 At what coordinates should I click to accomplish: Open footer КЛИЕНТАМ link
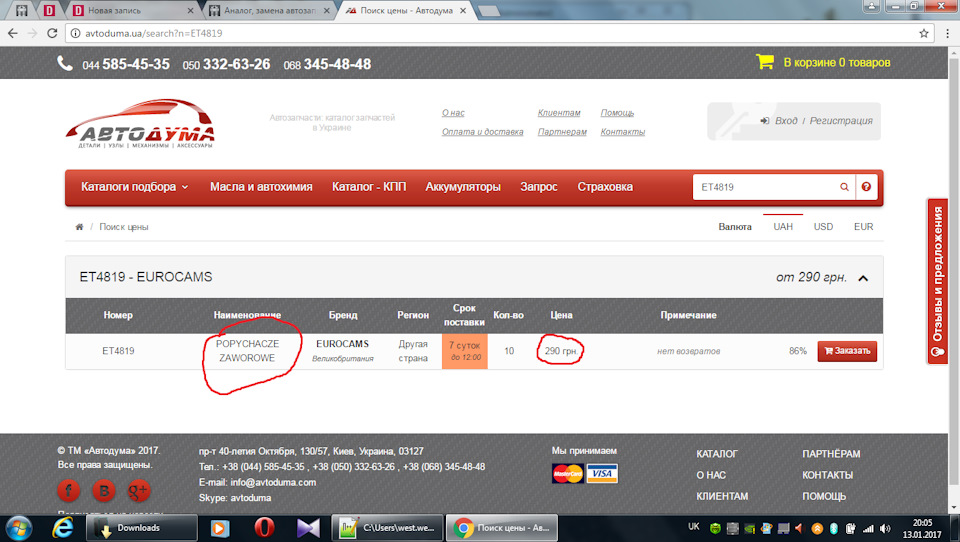tap(722, 496)
